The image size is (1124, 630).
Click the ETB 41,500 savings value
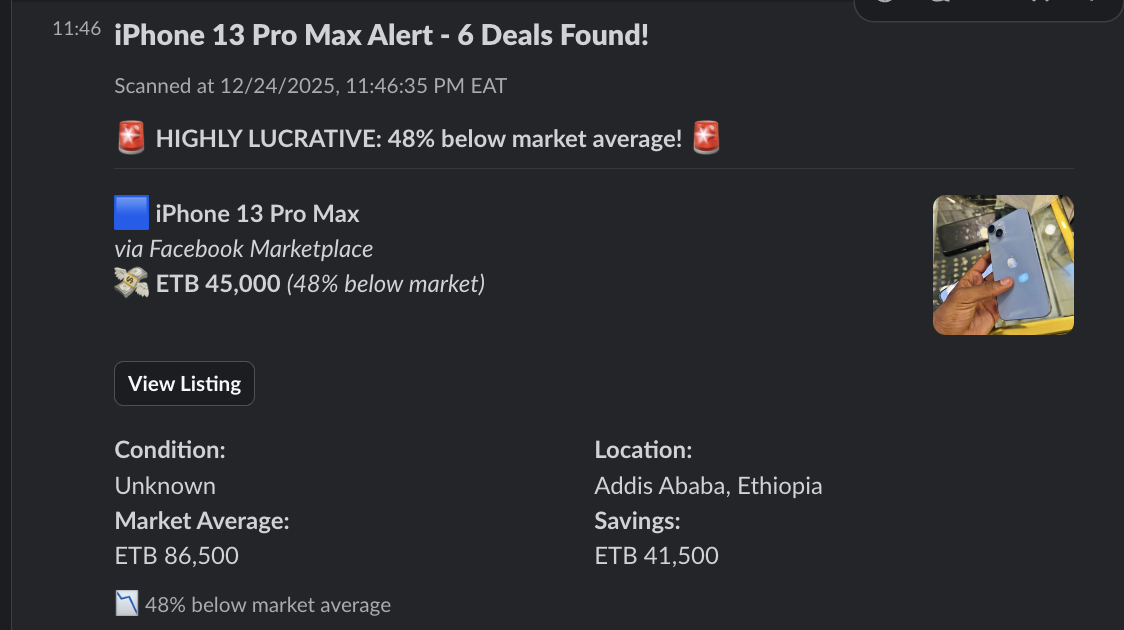tap(656, 555)
